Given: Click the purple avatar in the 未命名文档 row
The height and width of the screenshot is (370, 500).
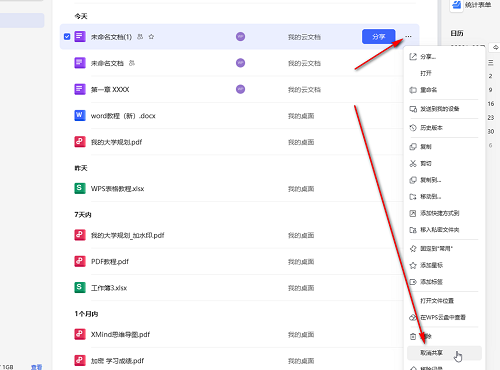Looking at the screenshot, I should [240, 63].
